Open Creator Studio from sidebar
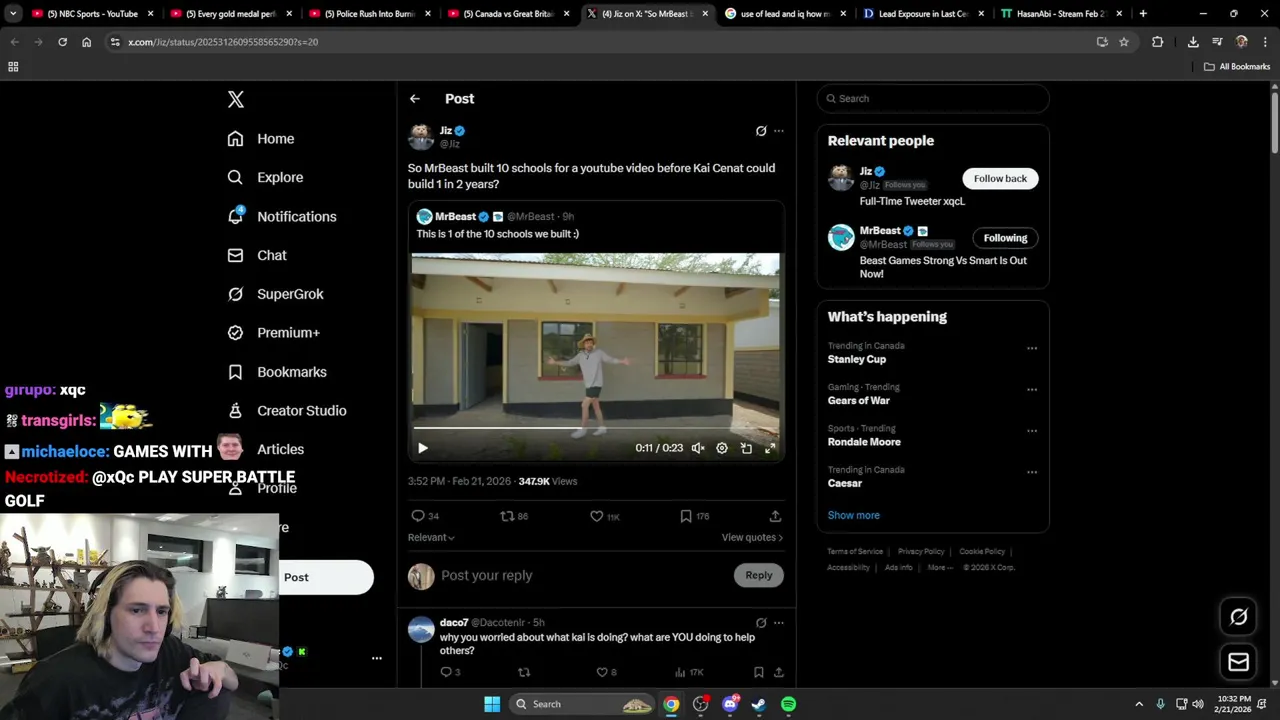Viewport: 1280px width, 720px height. tap(287, 411)
